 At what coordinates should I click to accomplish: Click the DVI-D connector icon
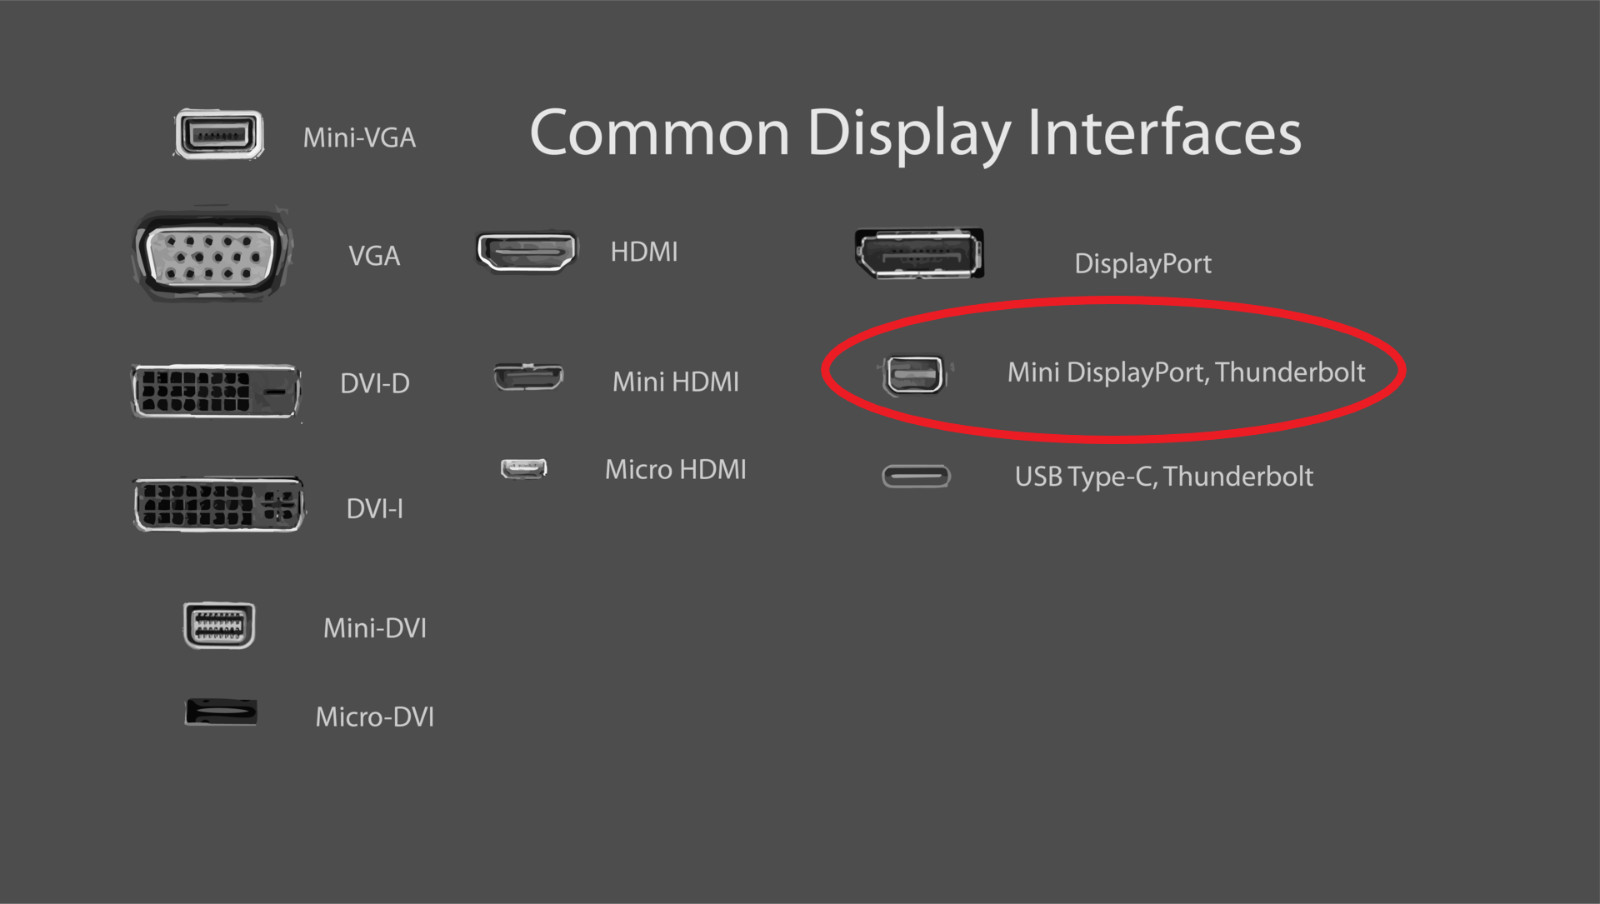click(216, 390)
